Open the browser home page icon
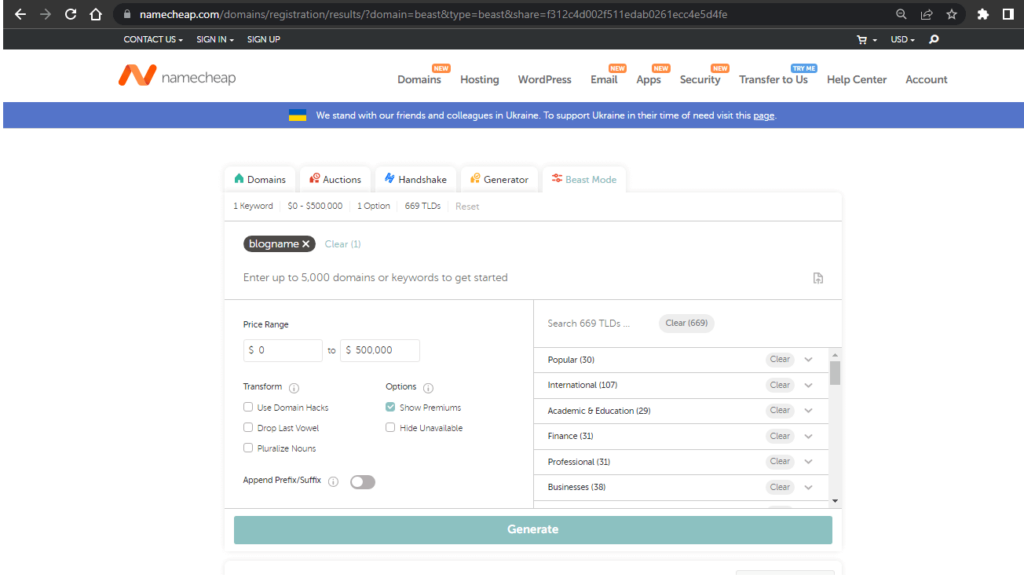Screen dimensions: 1024x578 96,14
